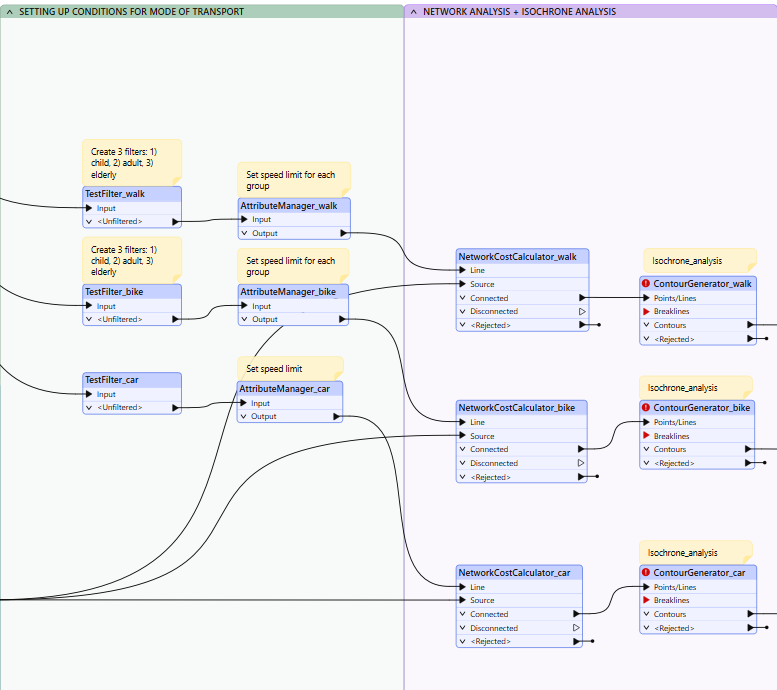Image resolution: width=777 pixels, height=690 pixels.
Task: Click the Line input port arrow on NetworkCostCalculator_walk
Action: click(462, 270)
